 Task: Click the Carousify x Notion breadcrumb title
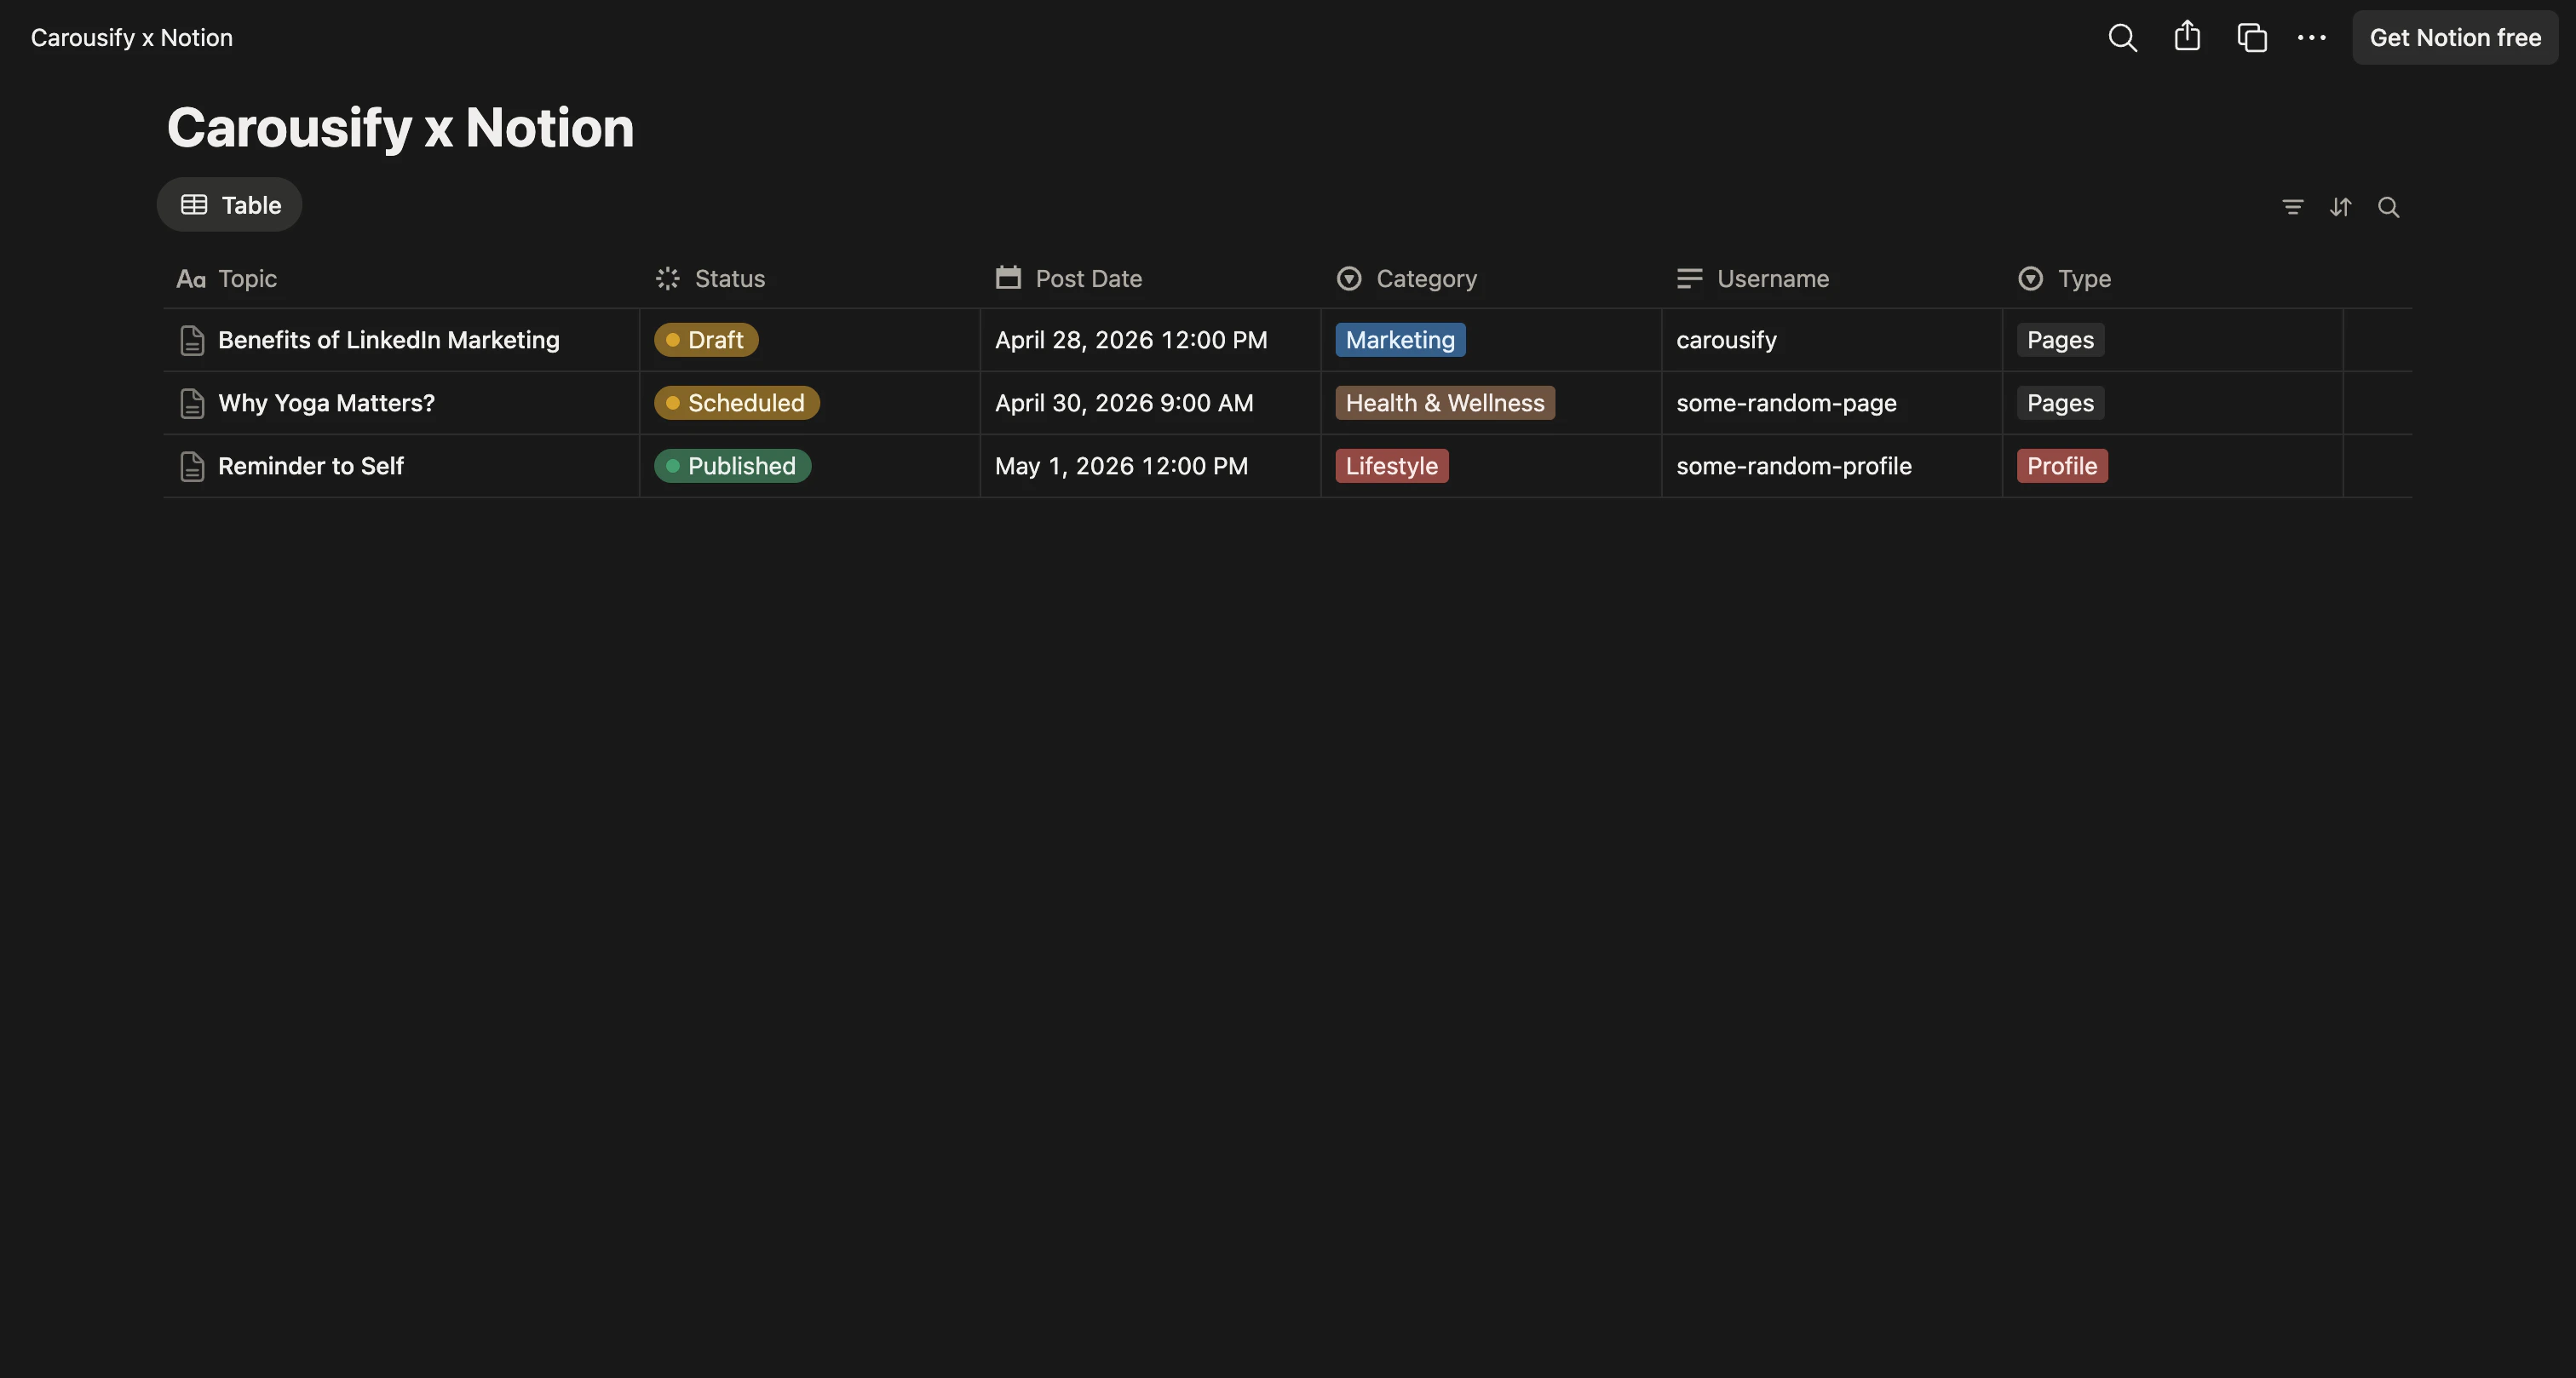(x=132, y=38)
